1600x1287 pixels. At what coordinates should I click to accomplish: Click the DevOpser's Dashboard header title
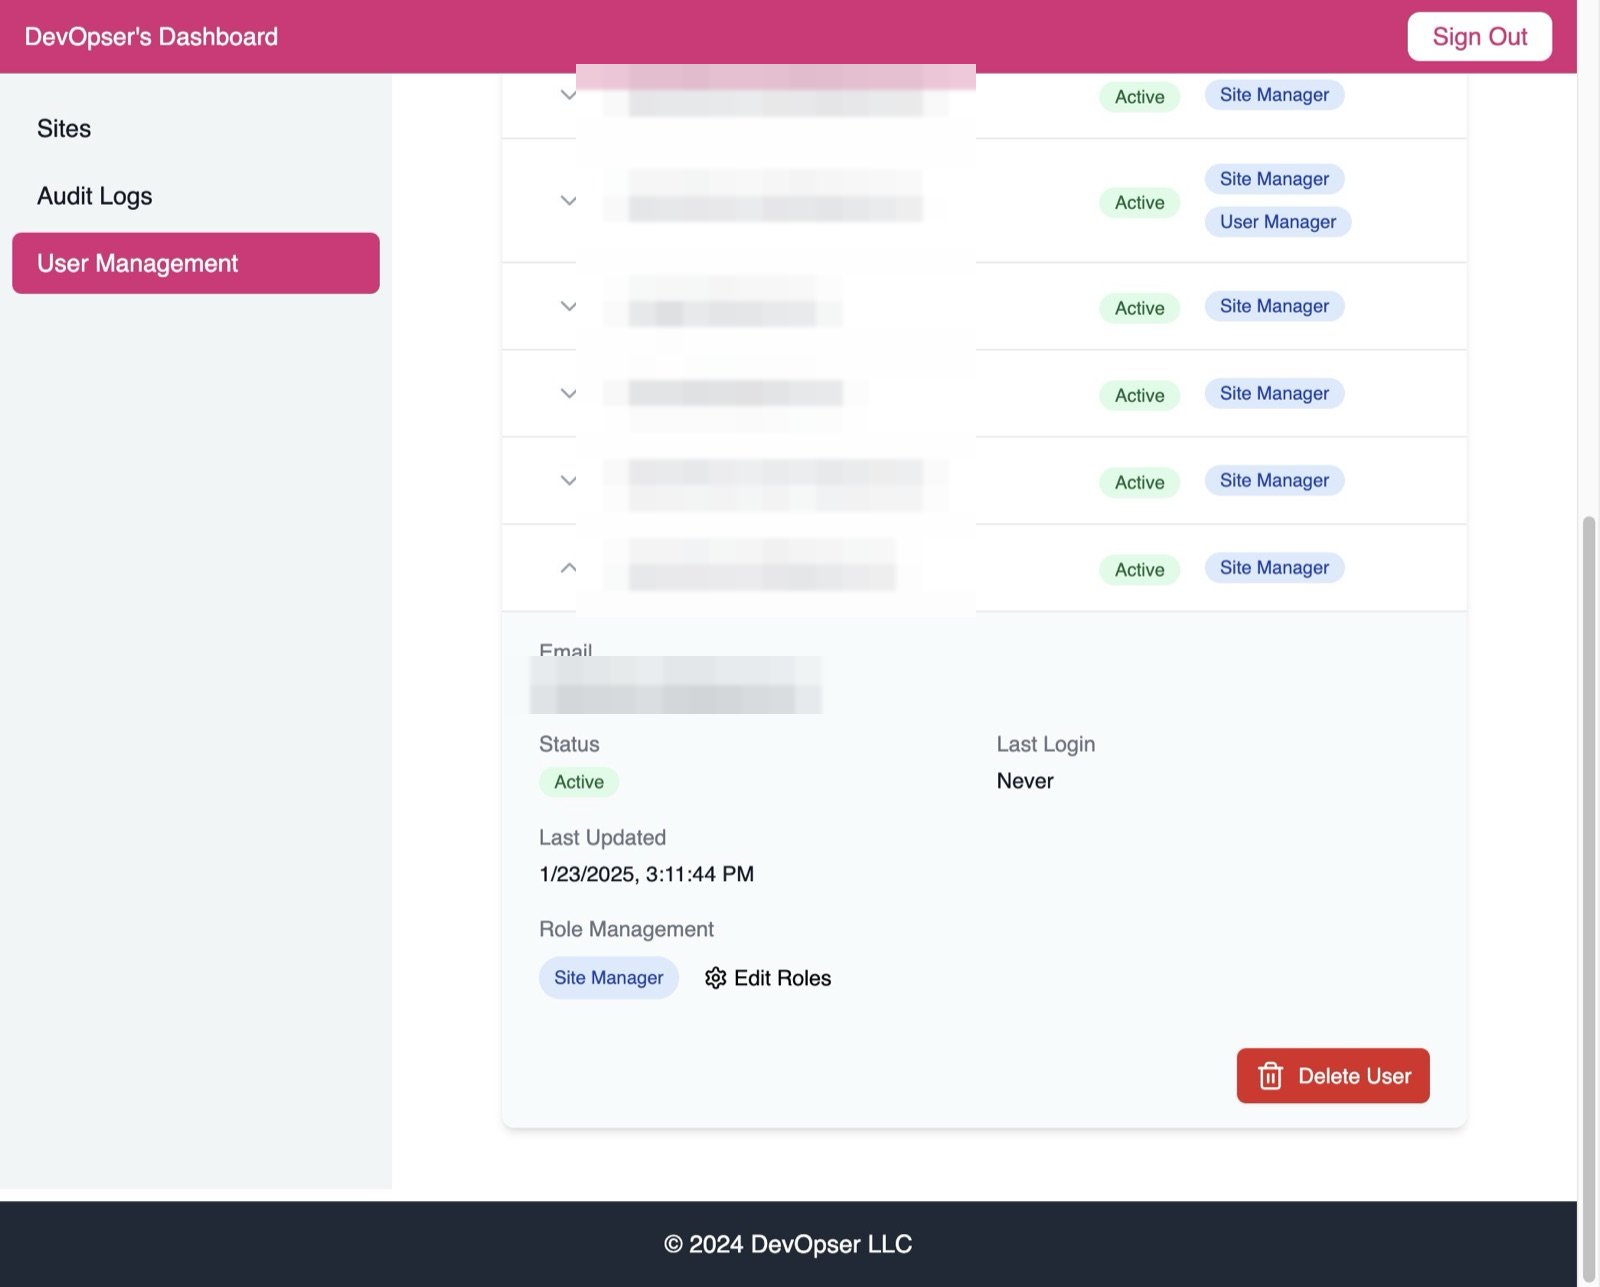[x=151, y=37]
